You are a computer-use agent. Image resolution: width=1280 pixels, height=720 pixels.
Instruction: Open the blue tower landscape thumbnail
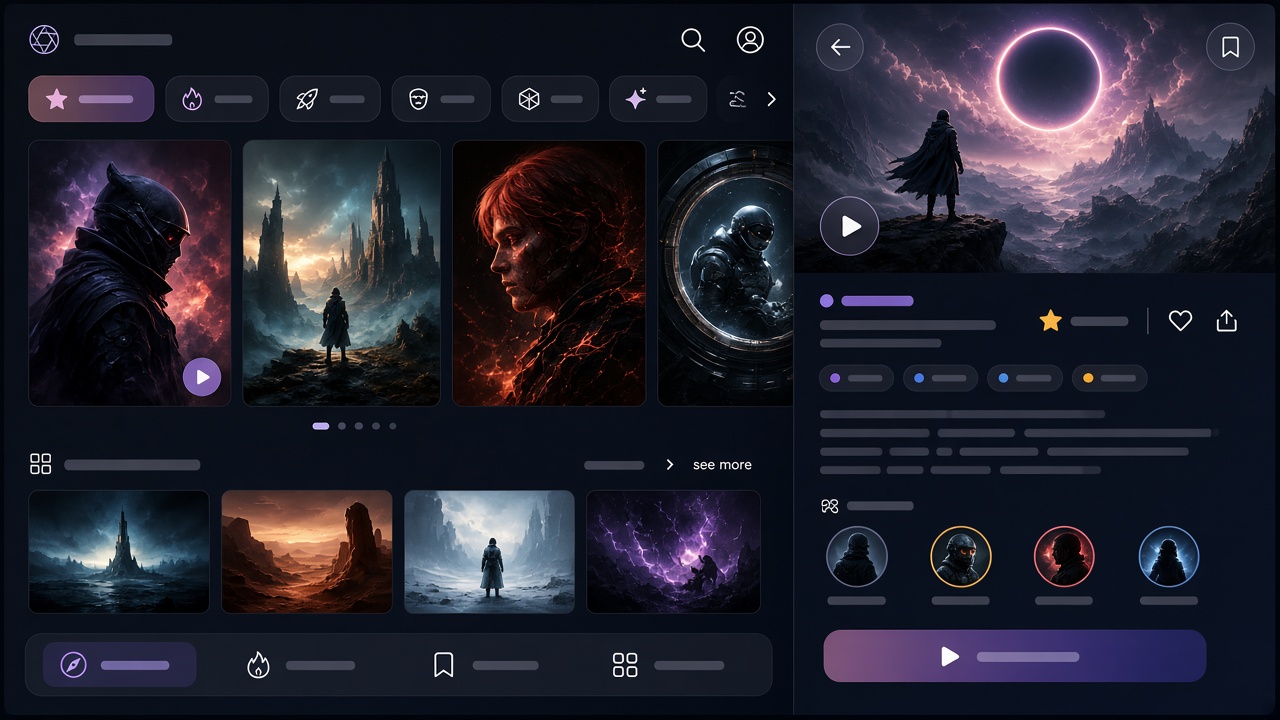[x=119, y=551]
